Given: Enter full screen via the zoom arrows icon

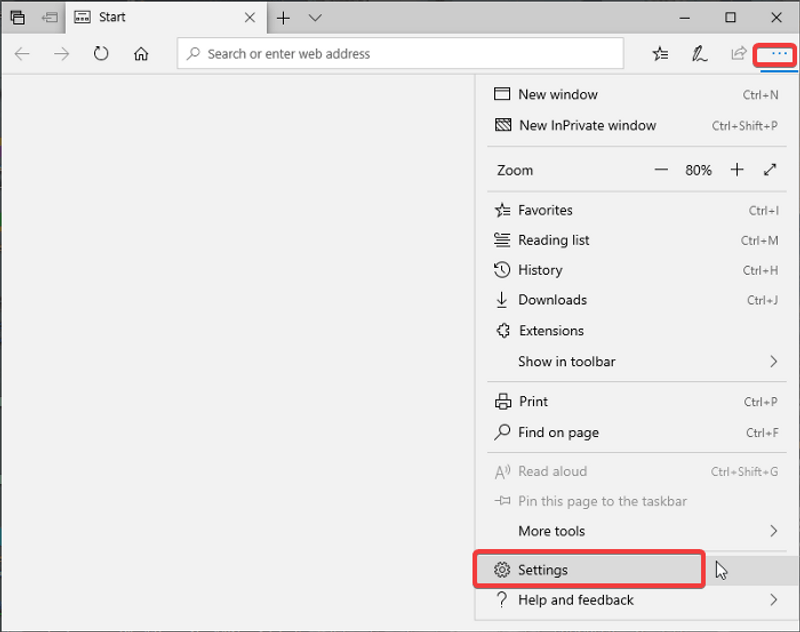Looking at the screenshot, I should tap(770, 170).
